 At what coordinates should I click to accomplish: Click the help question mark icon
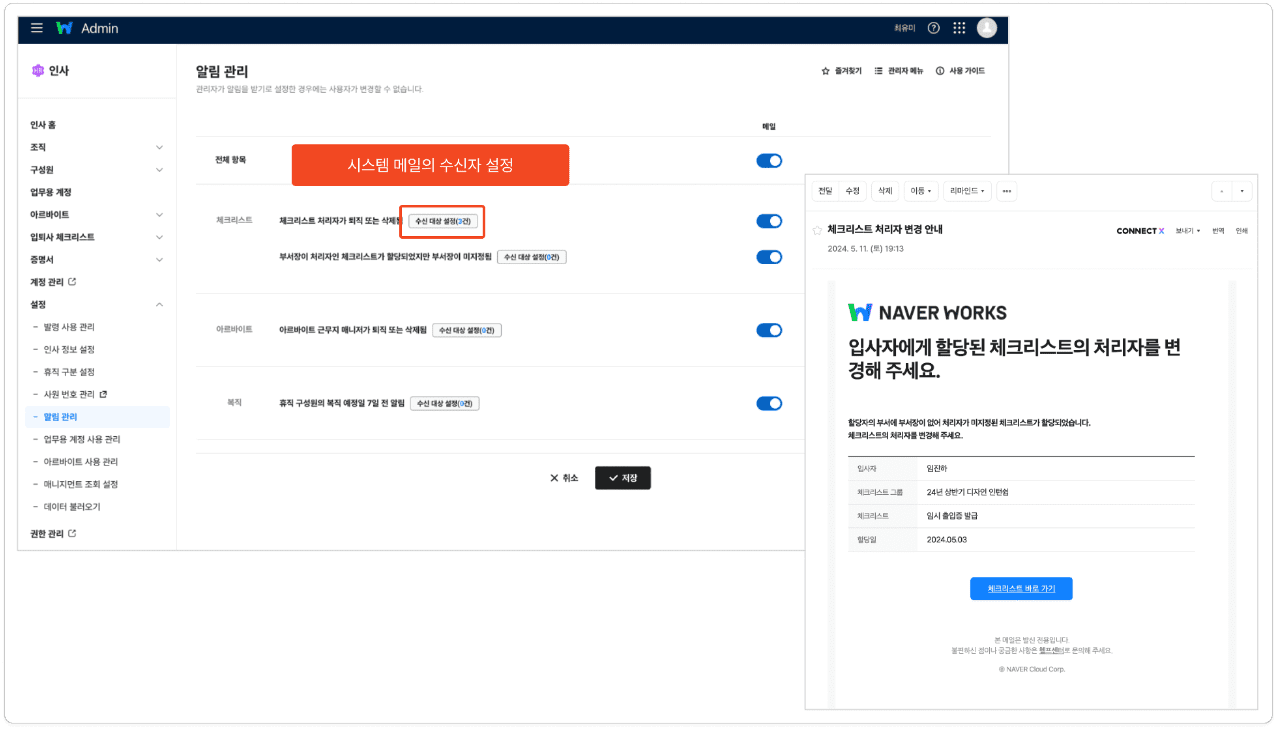coord(934,28)
